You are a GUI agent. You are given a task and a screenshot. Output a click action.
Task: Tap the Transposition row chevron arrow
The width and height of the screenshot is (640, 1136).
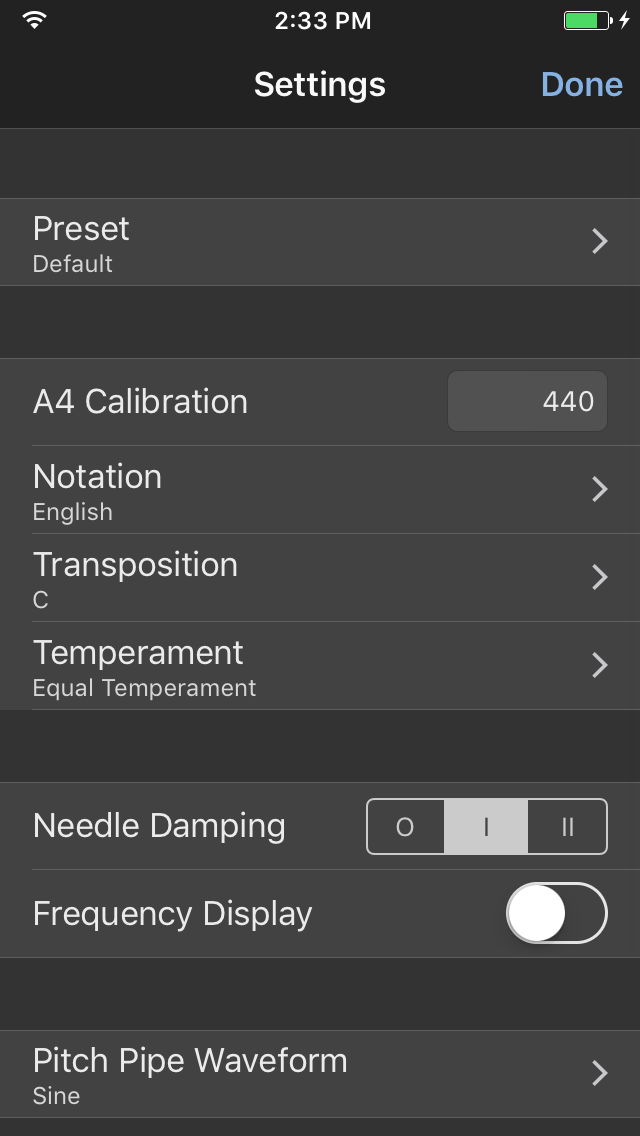[600, 577]
